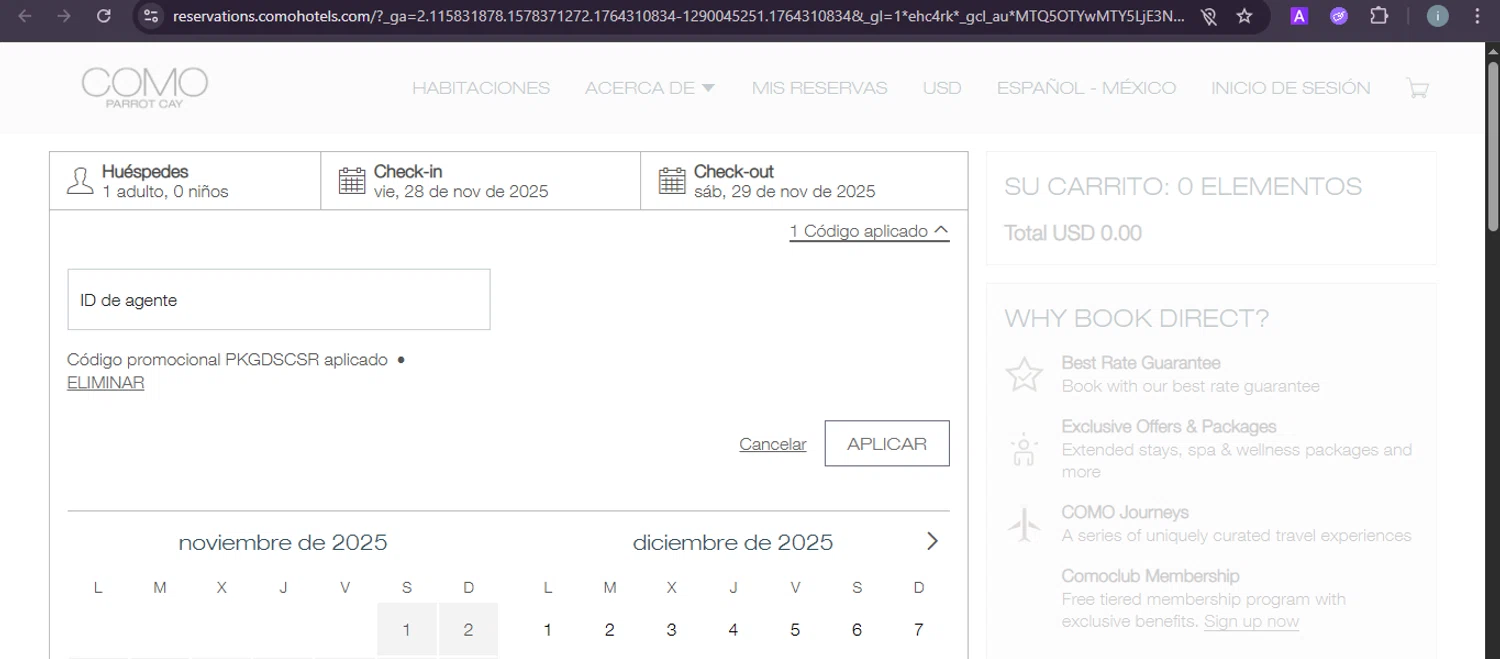Screen dimensions: 1500x659
Task: Click the ID de agente field
Action: pos(279,299)
